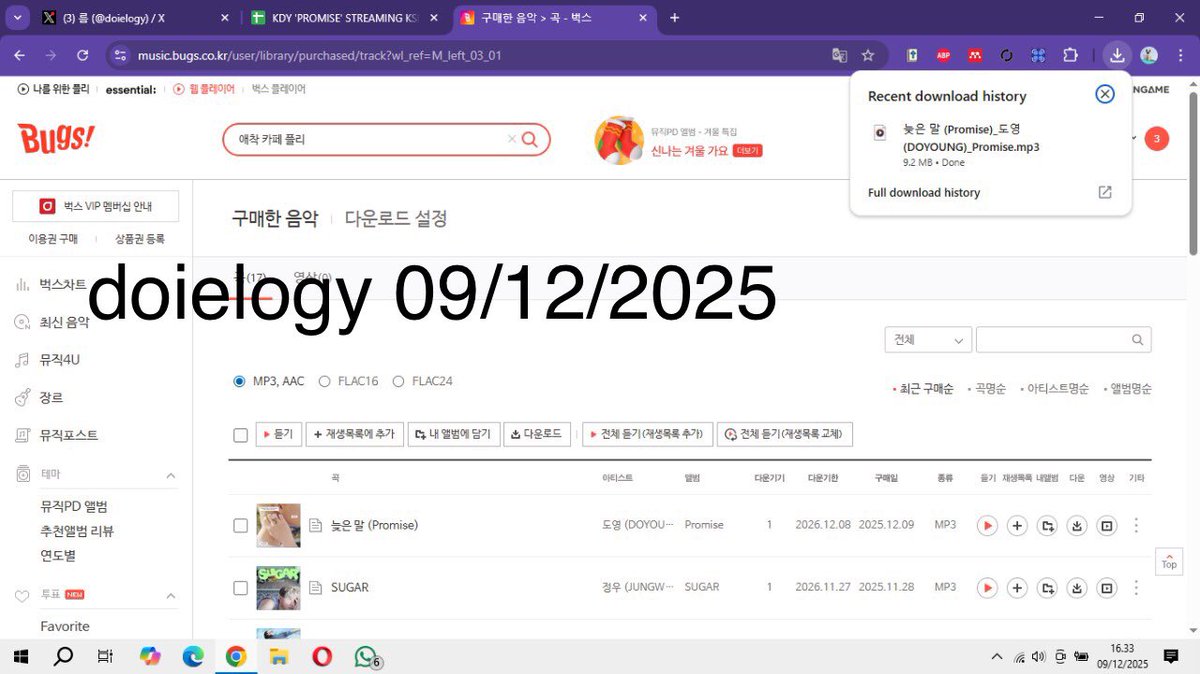Select the MP3, AAC format radio button

coord(239,381)
